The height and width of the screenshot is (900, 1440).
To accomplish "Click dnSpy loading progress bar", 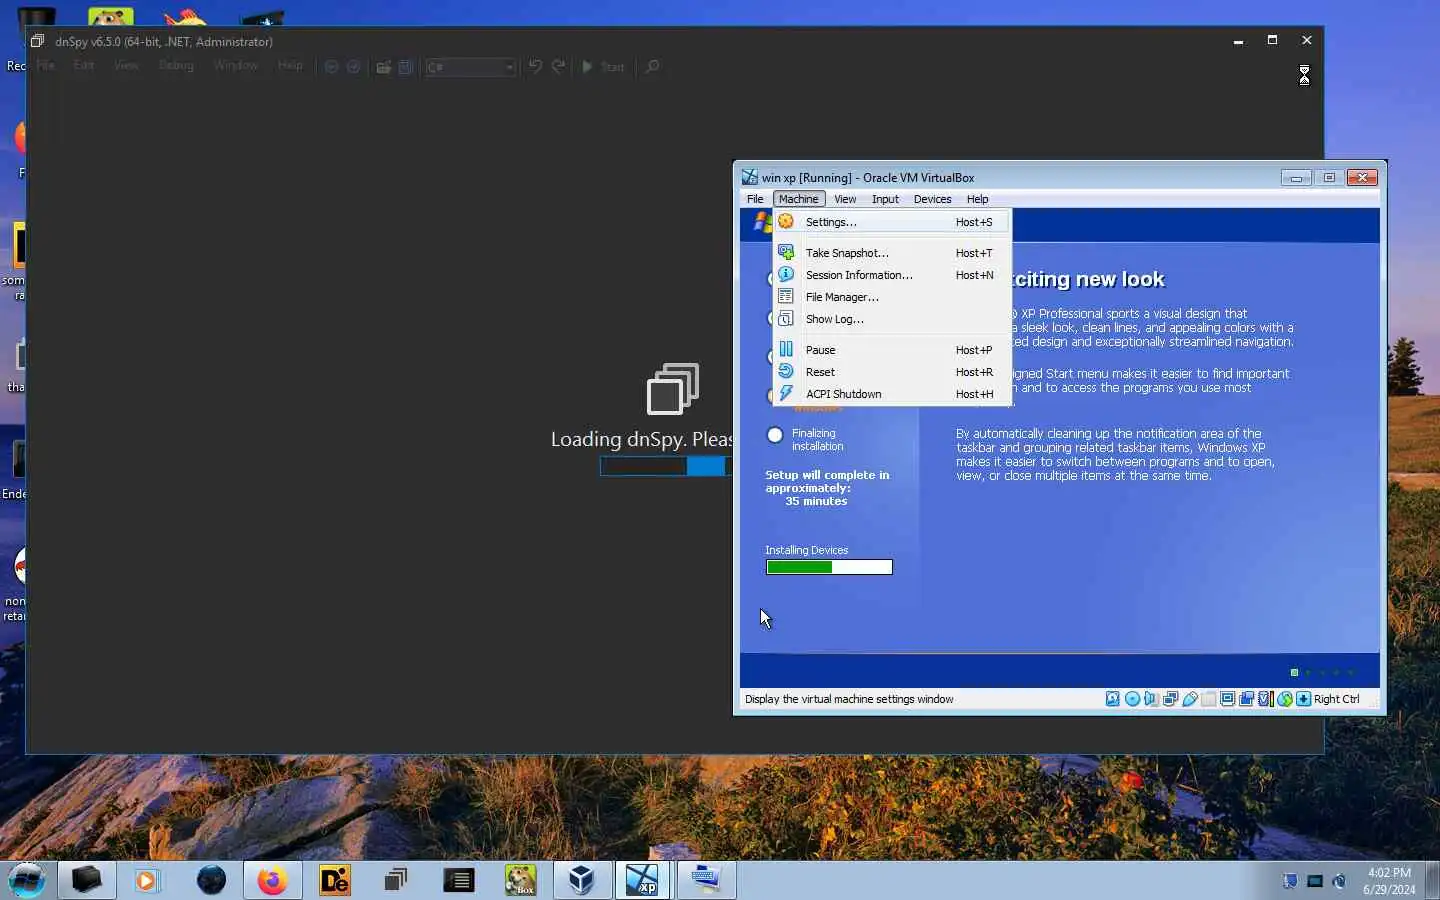I will pyautogui.click(x=666, y=466).
